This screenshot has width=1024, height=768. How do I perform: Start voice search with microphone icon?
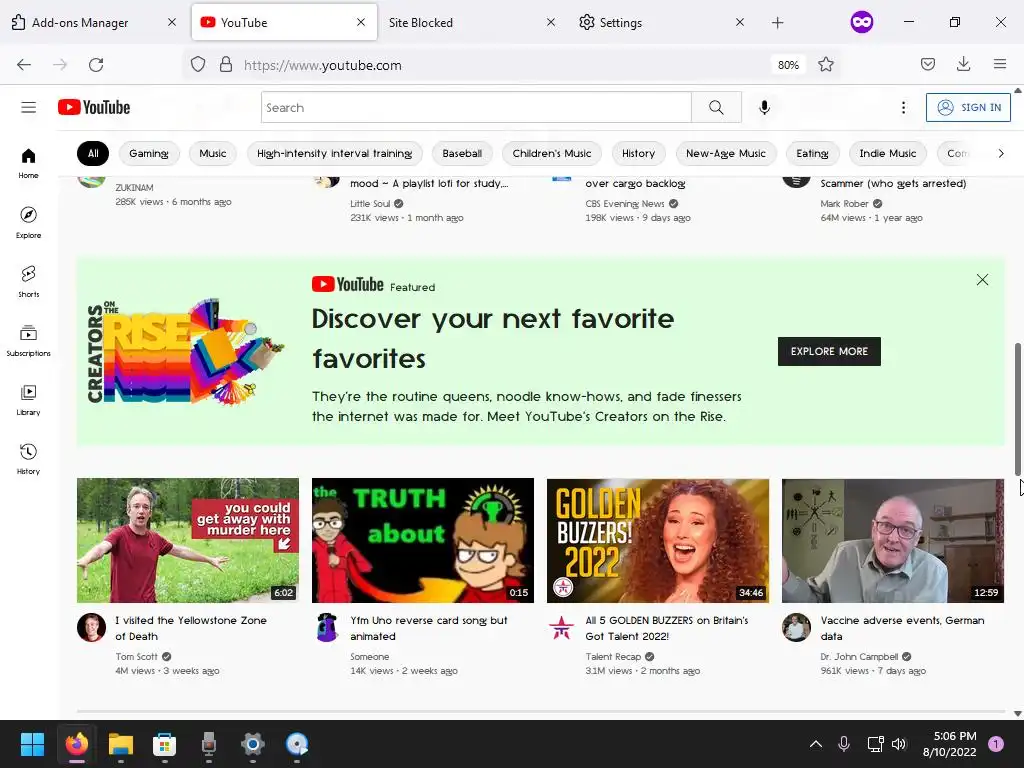tap(764, 107)
